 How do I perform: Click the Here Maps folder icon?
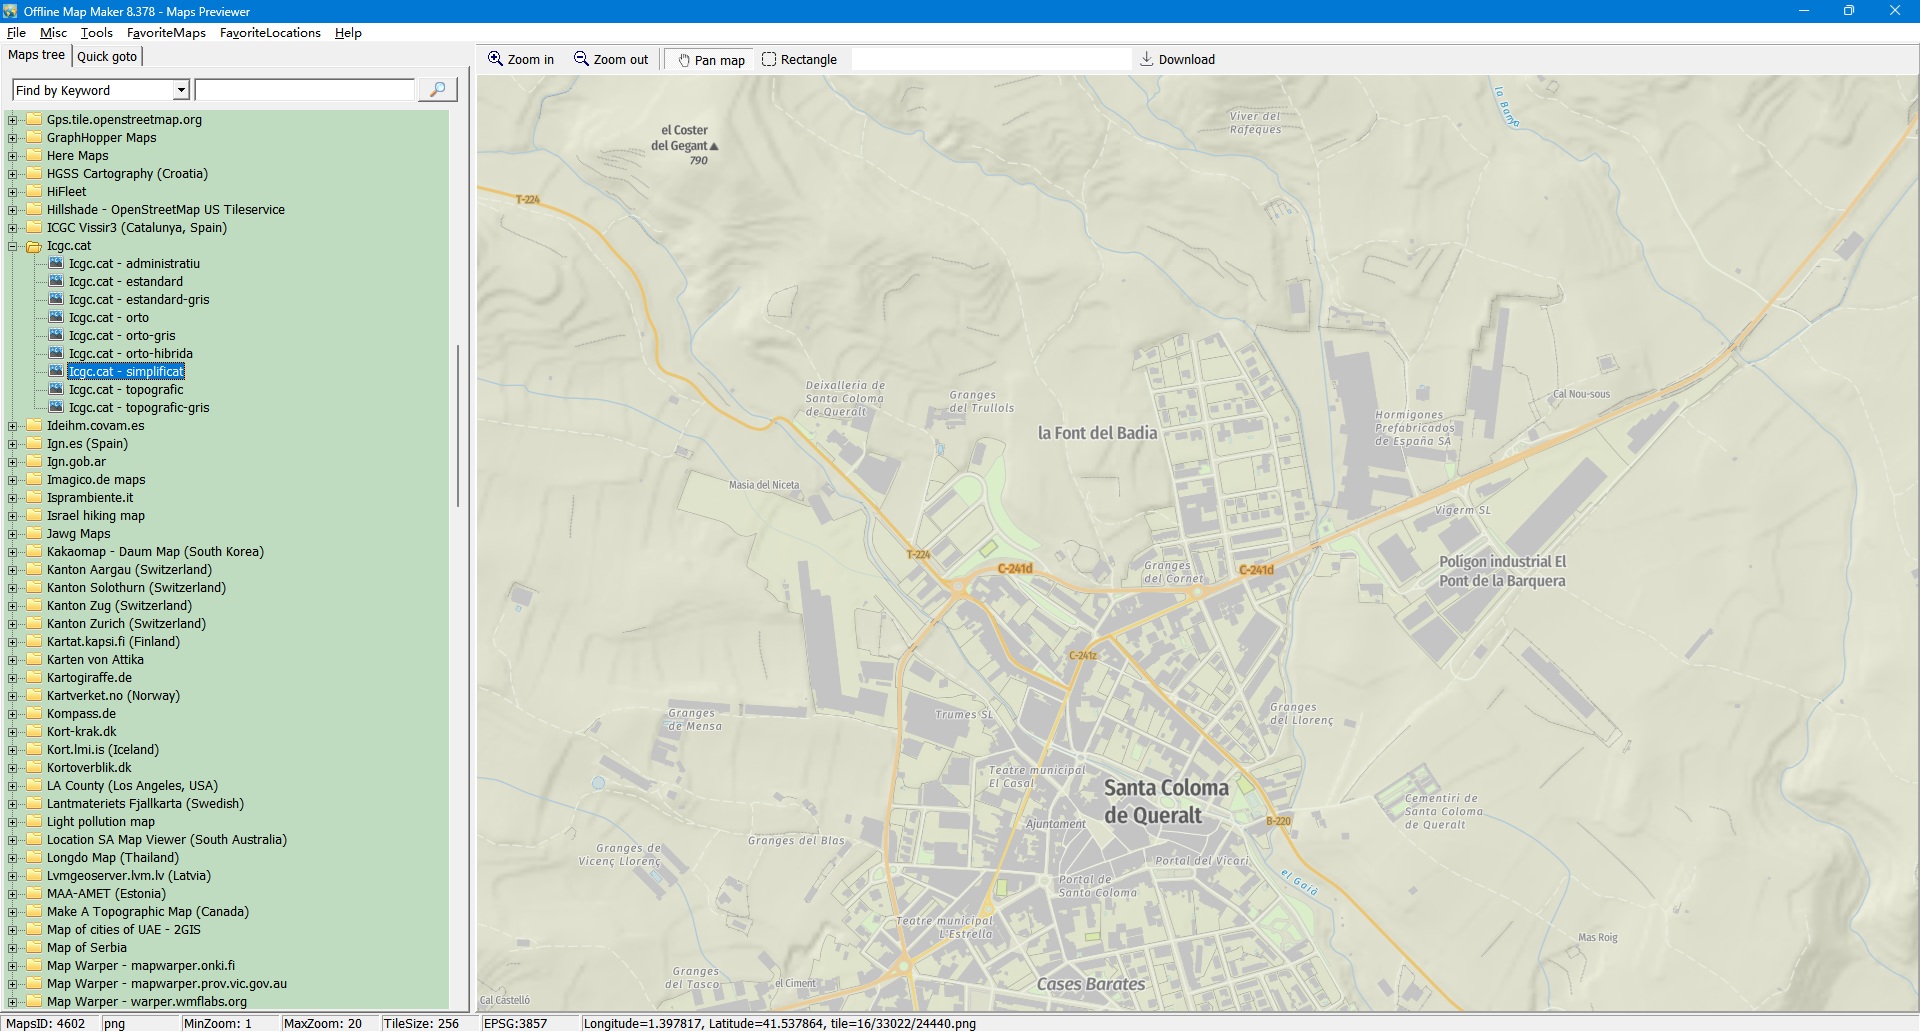(34, 156)
